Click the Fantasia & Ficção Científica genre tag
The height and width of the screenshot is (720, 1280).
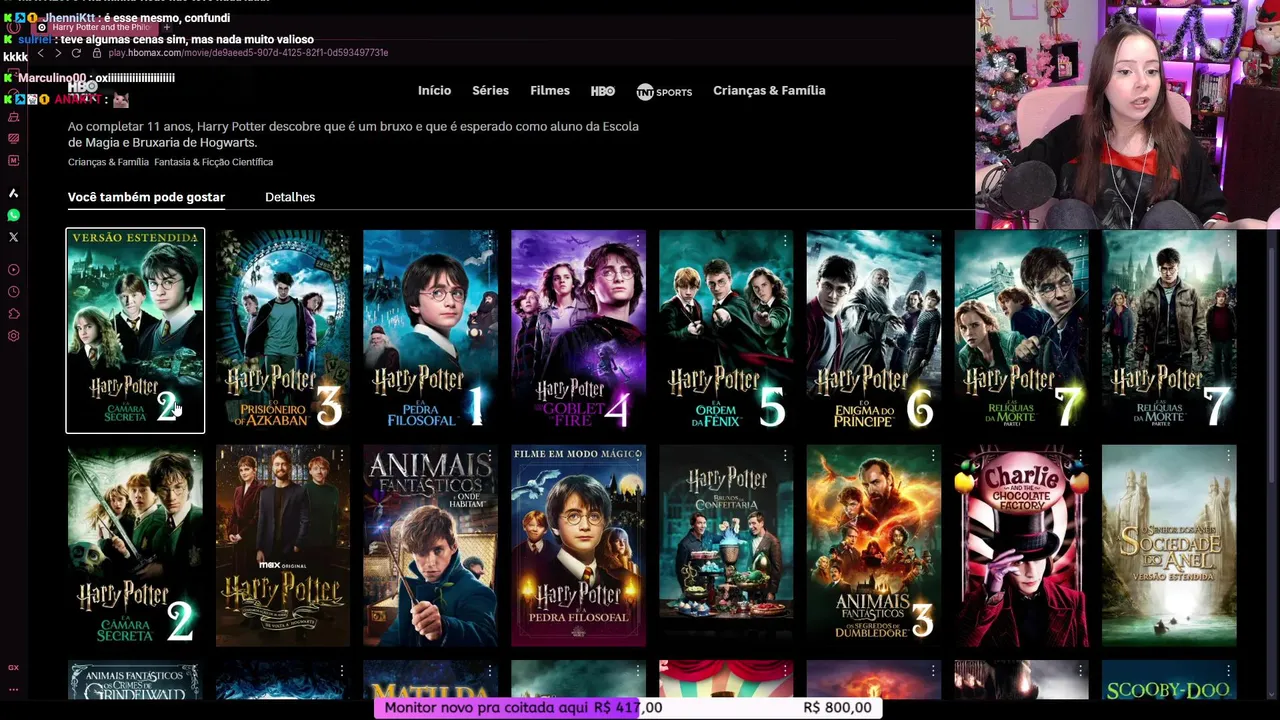(x=213, y=162)
